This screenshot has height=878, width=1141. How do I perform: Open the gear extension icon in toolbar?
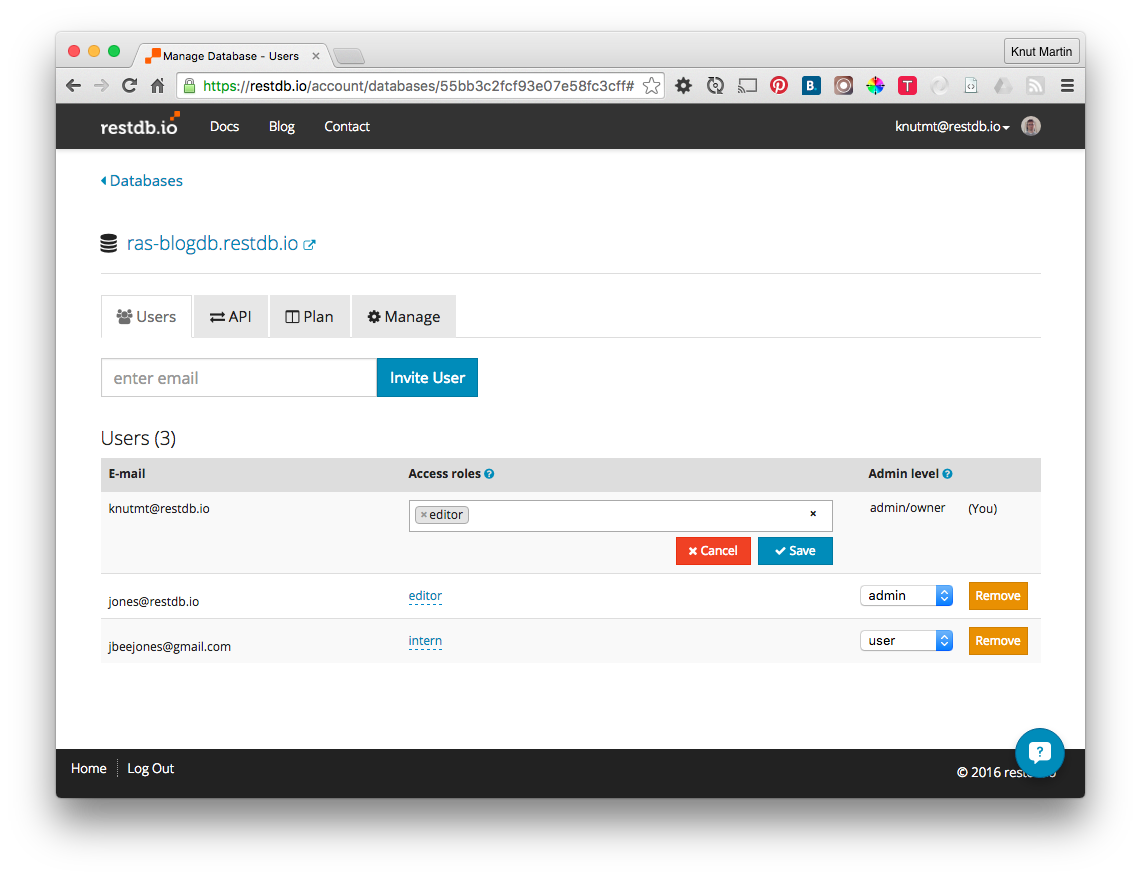tap(683, 86)
